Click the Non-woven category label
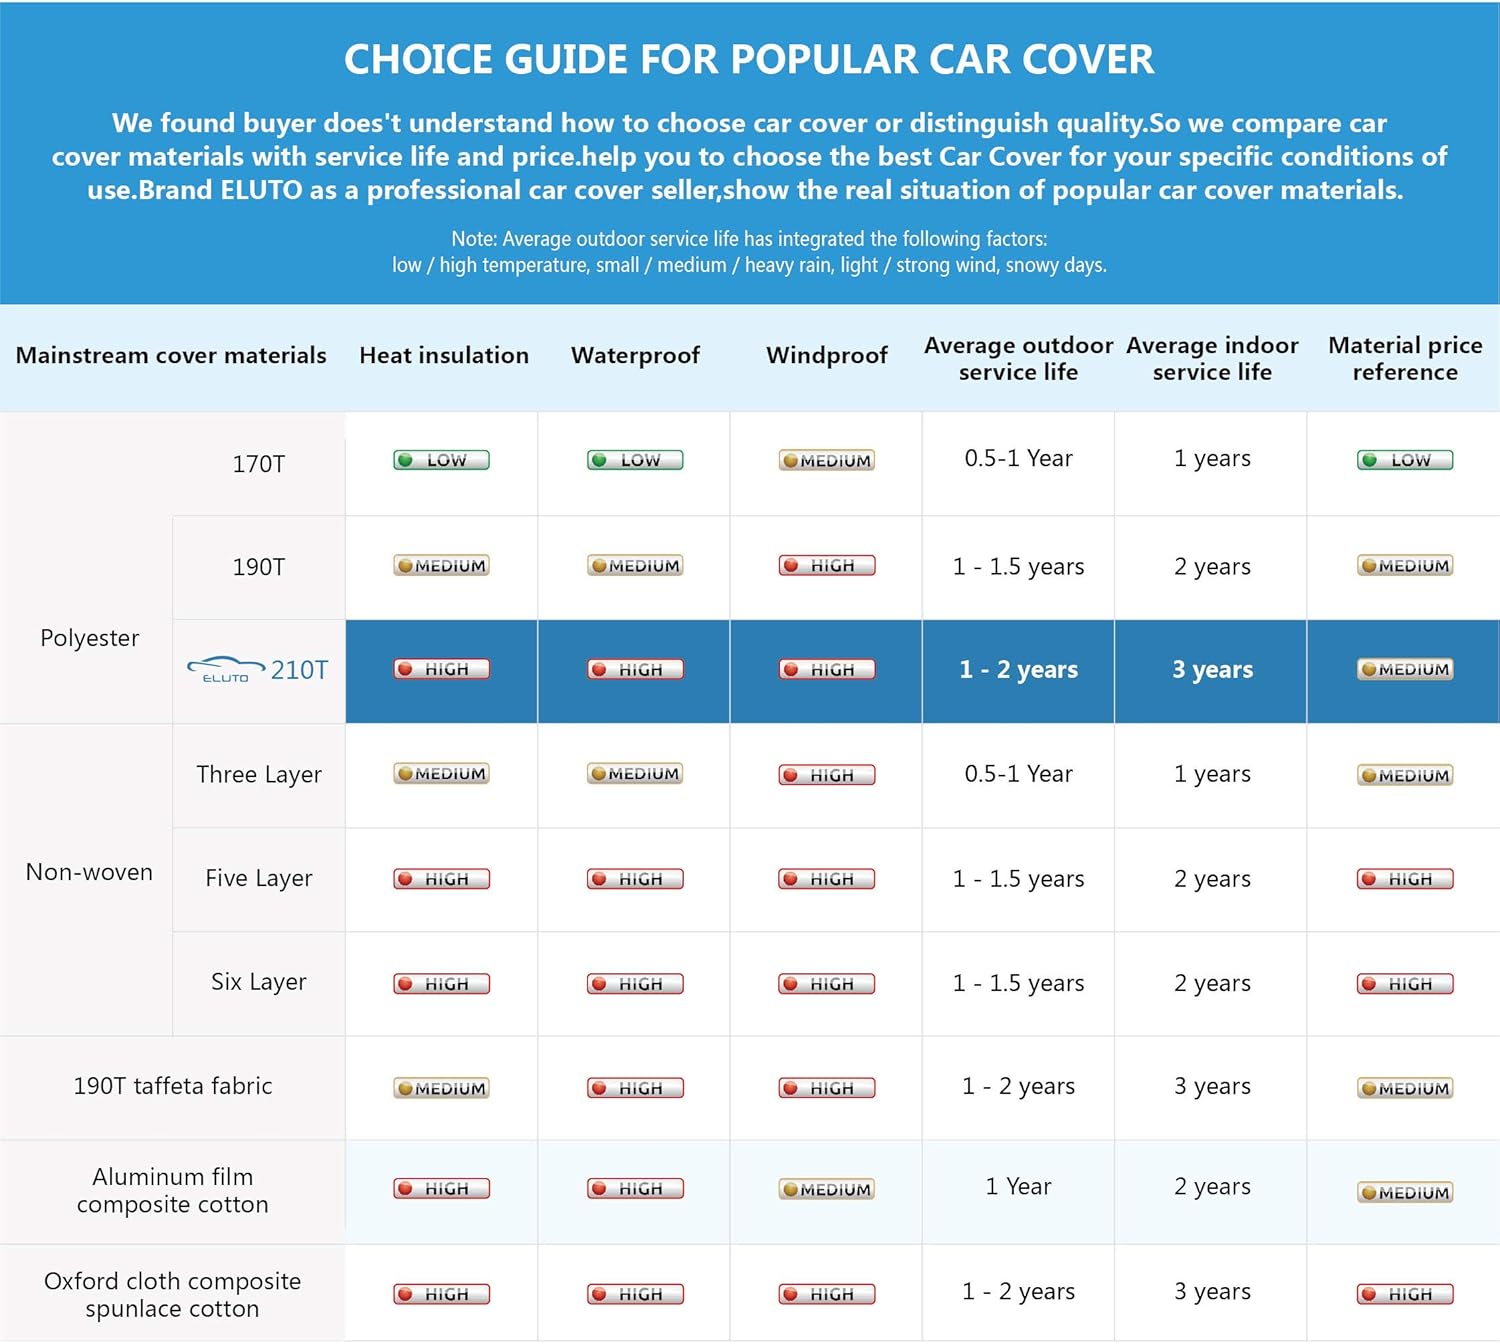Screen dimensions: 1500x1344 tap(89, 872)
